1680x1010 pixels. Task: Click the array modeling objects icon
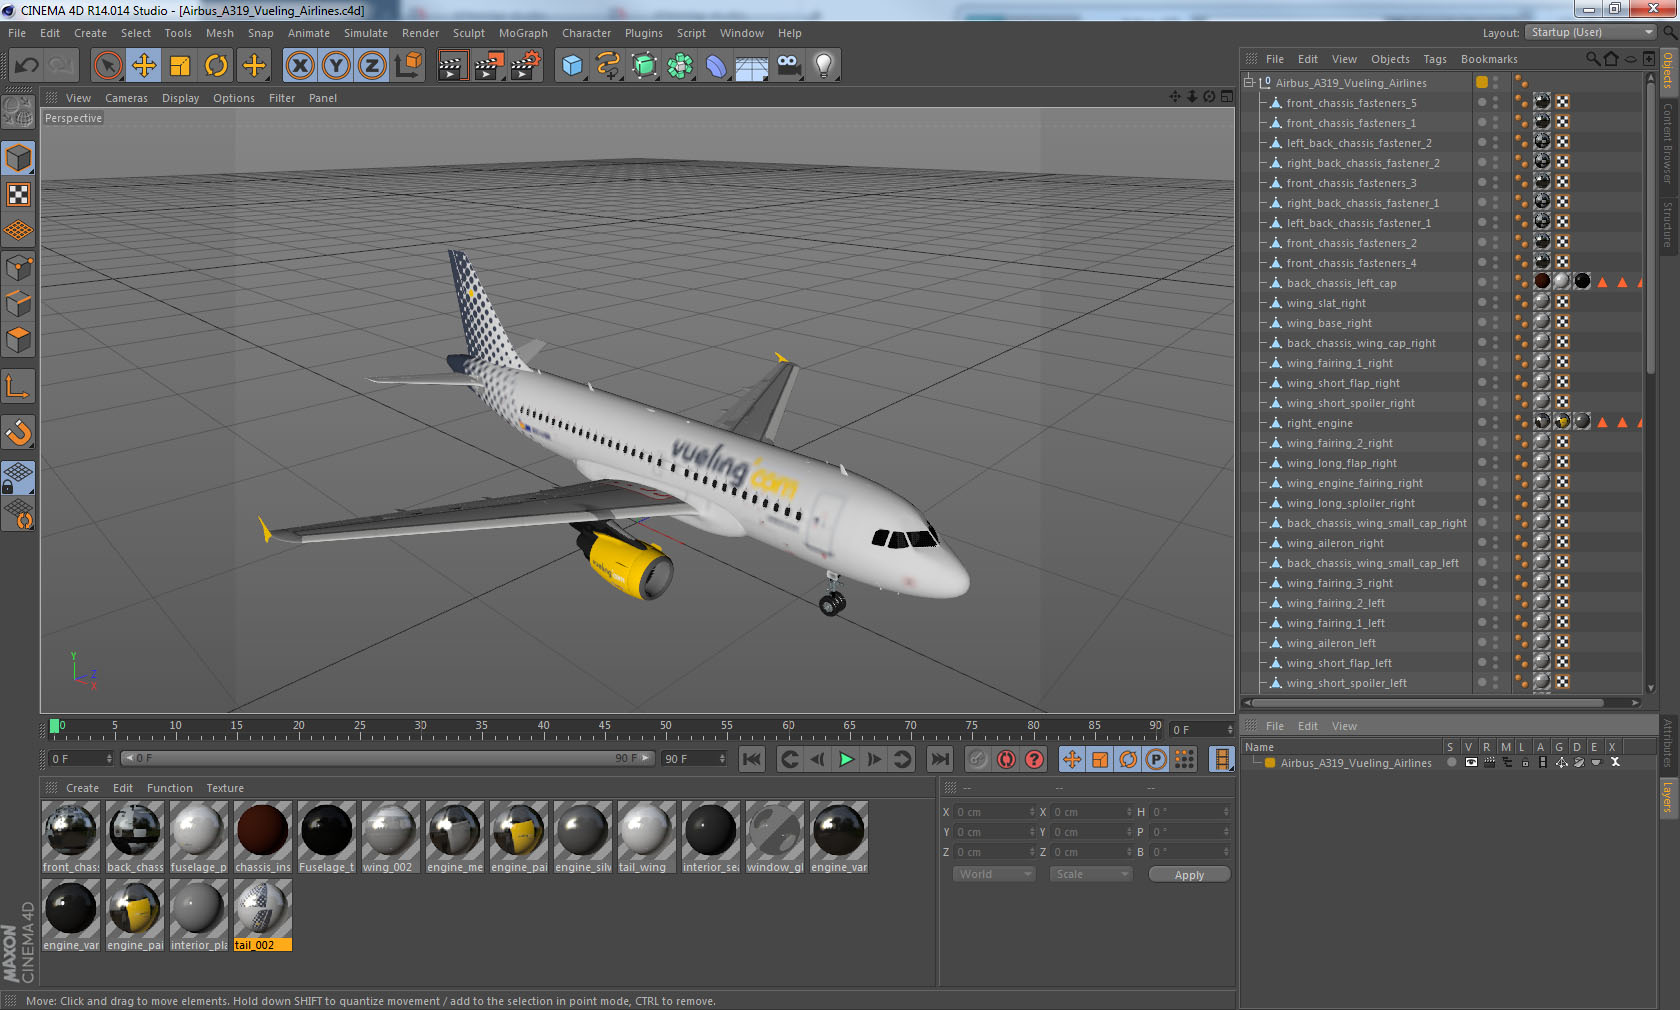[680, 66]
